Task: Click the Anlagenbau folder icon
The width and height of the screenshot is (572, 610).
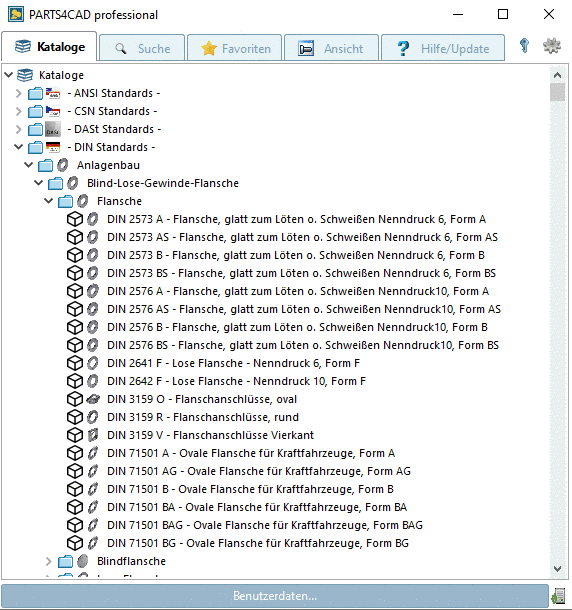Action: (x=45, y=166)
